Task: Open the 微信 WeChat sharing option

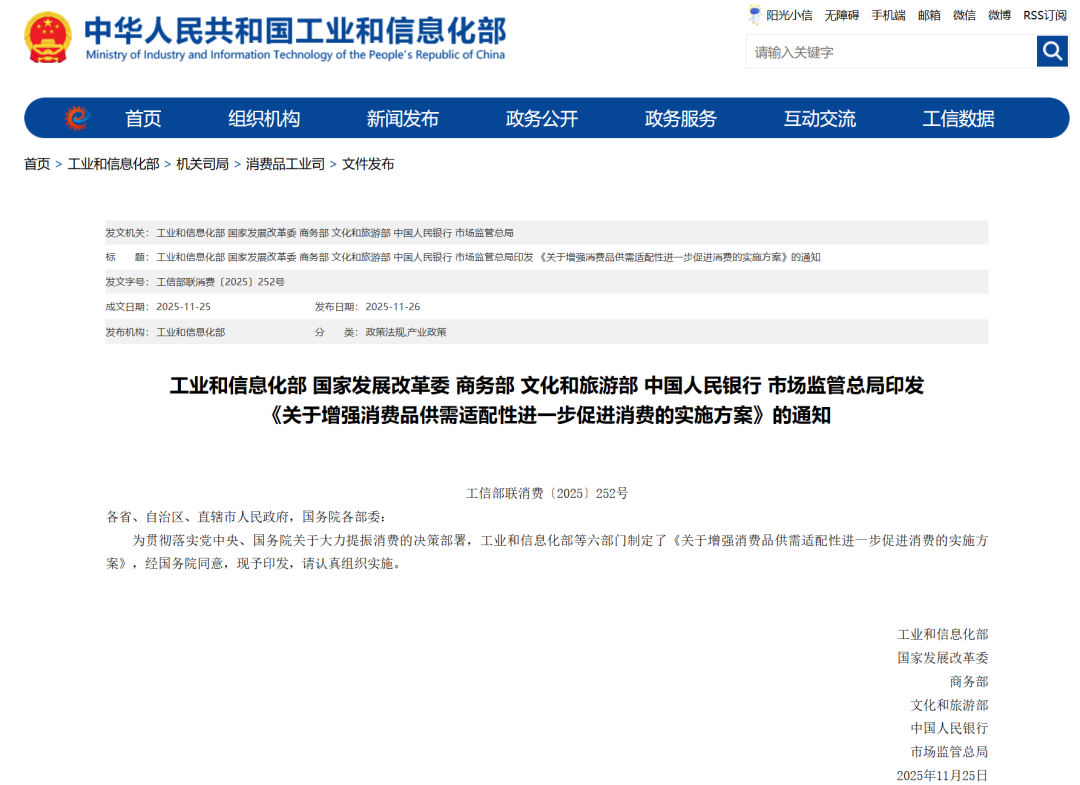Action: (962, 15)
